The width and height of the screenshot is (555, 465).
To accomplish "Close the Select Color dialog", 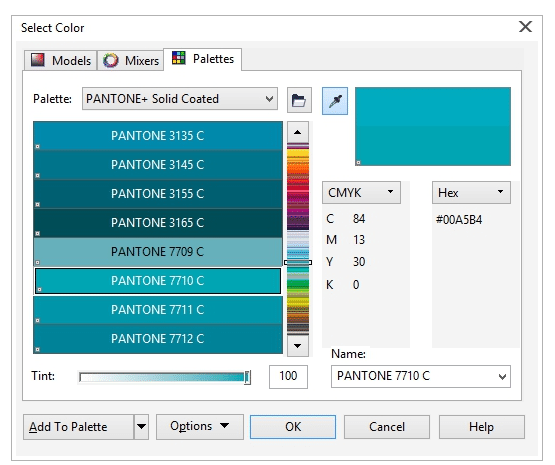I will coord(525,27).
